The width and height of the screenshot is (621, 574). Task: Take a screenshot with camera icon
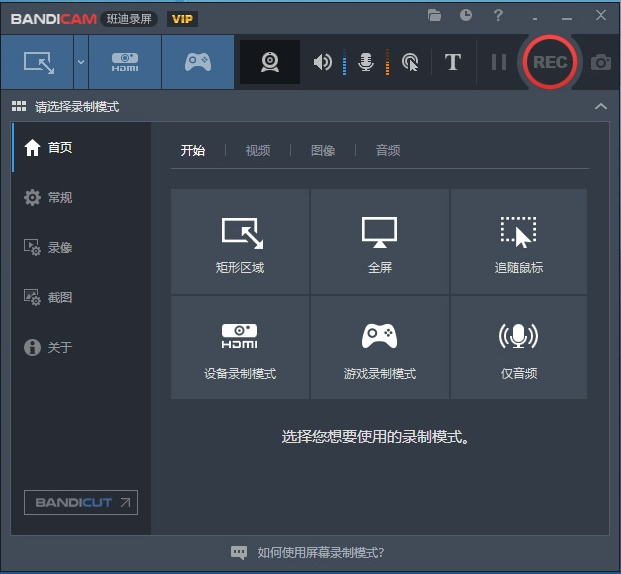(x=601, y=62)
